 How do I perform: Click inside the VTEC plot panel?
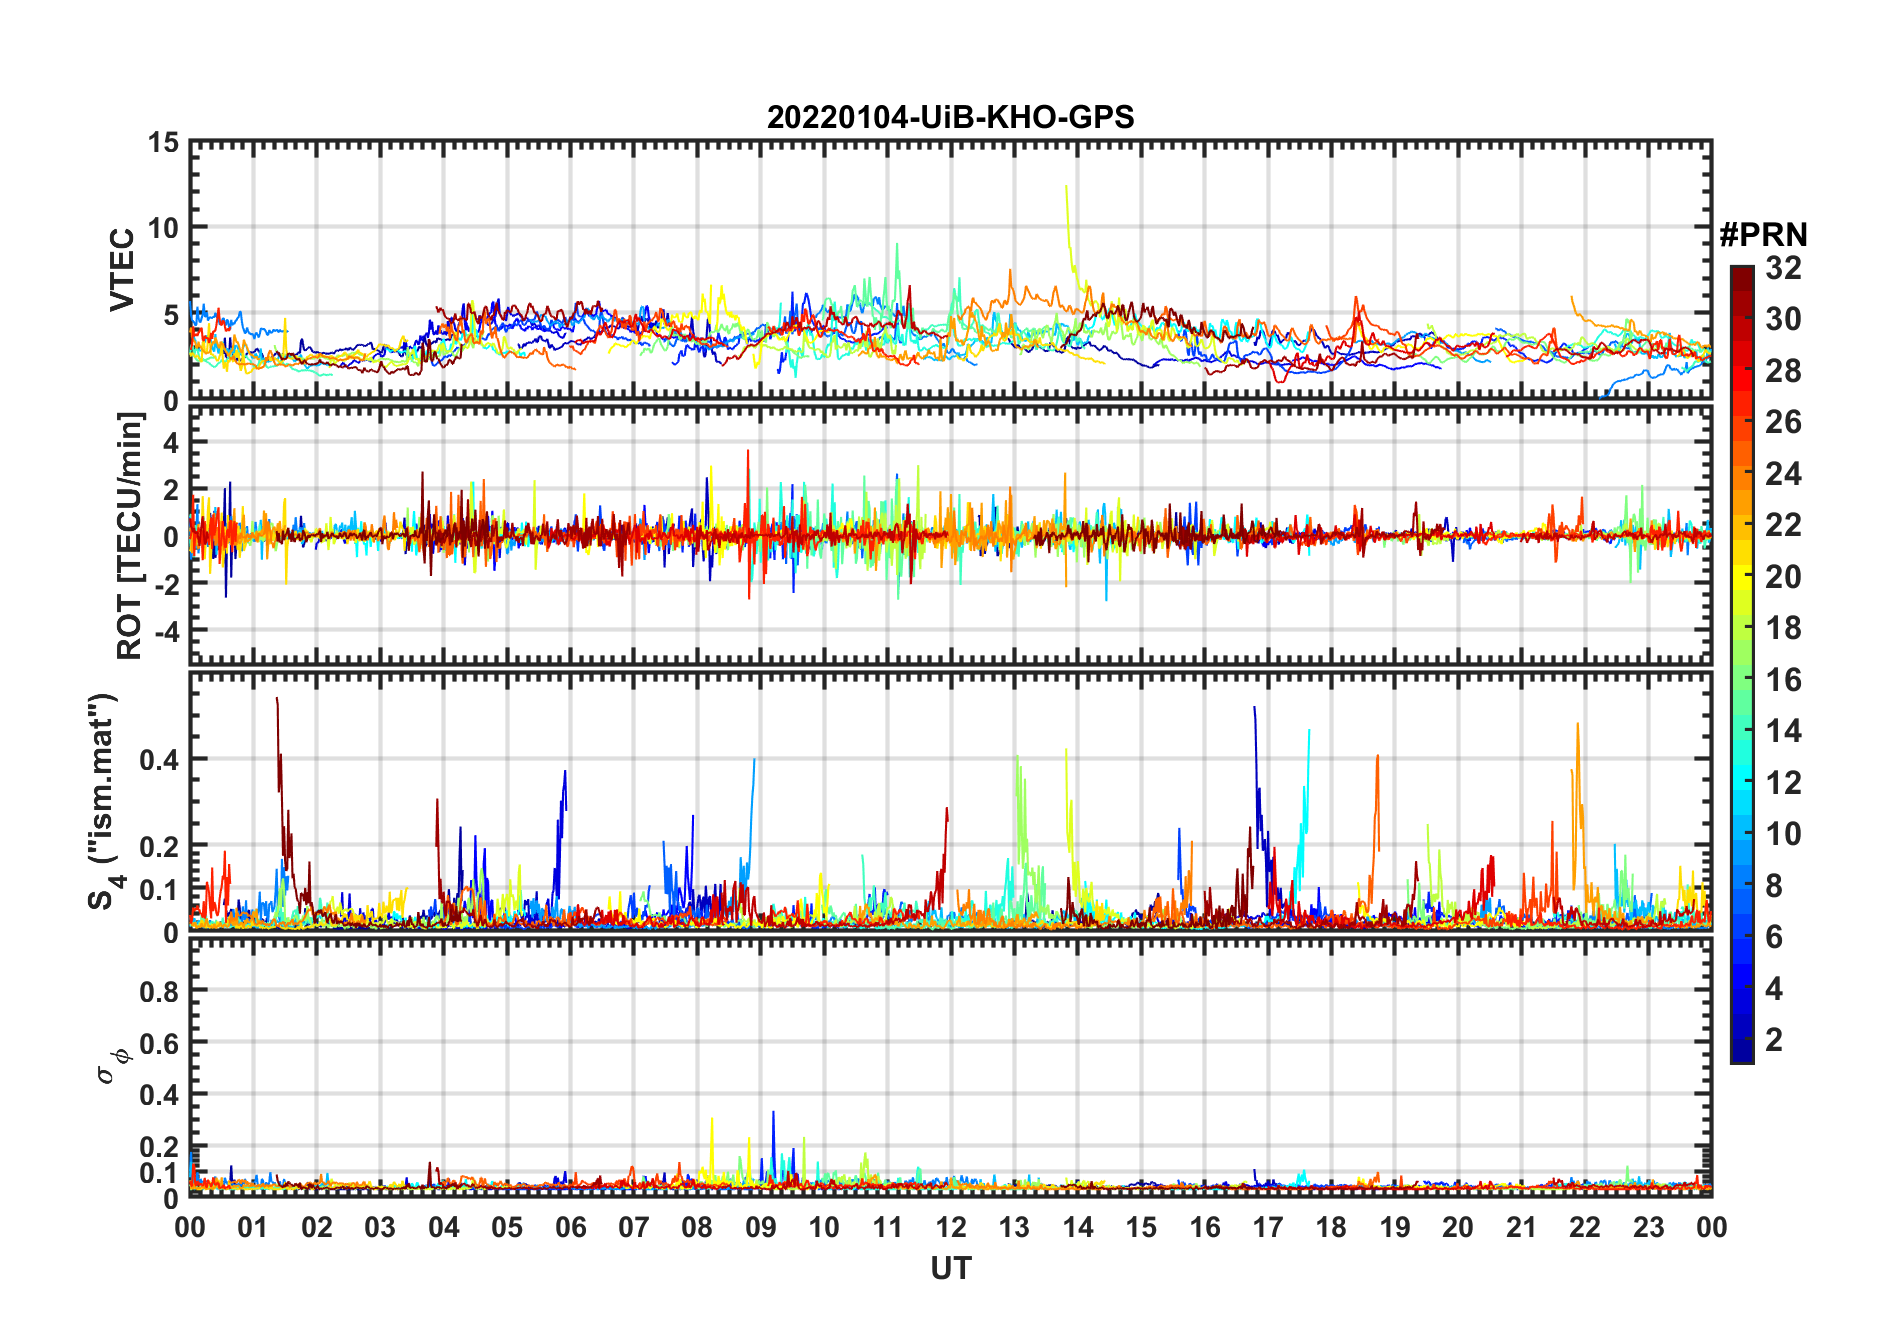(951, 271)
